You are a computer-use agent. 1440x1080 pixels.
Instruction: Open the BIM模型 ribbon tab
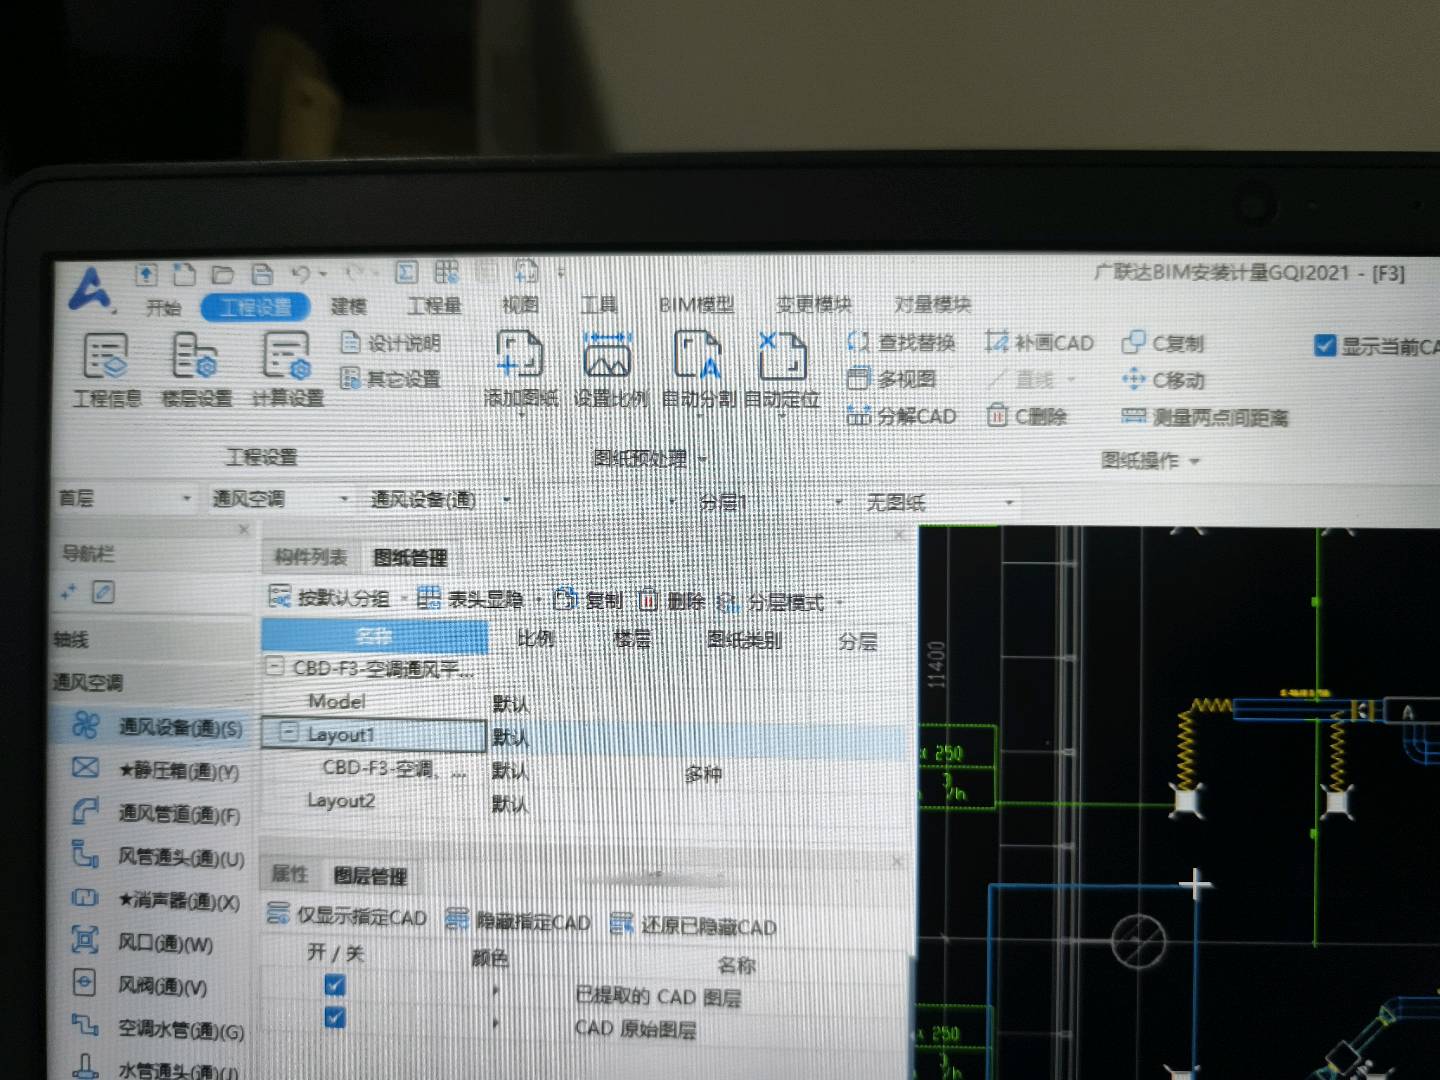point(696,304)
